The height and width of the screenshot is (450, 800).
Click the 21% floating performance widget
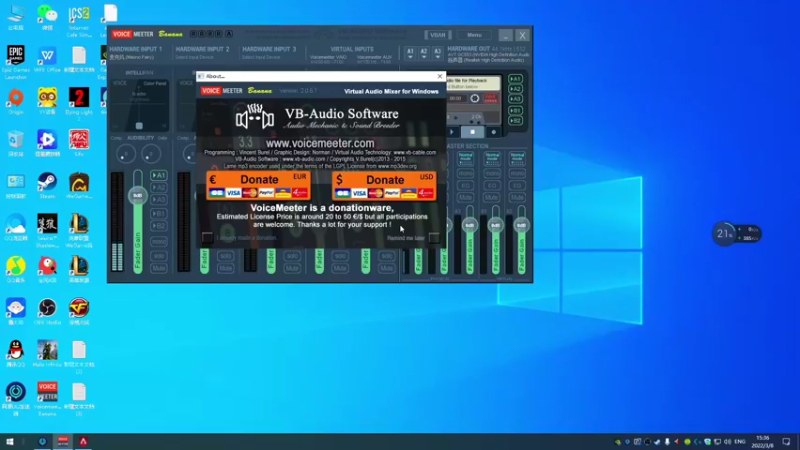point(736,234)
